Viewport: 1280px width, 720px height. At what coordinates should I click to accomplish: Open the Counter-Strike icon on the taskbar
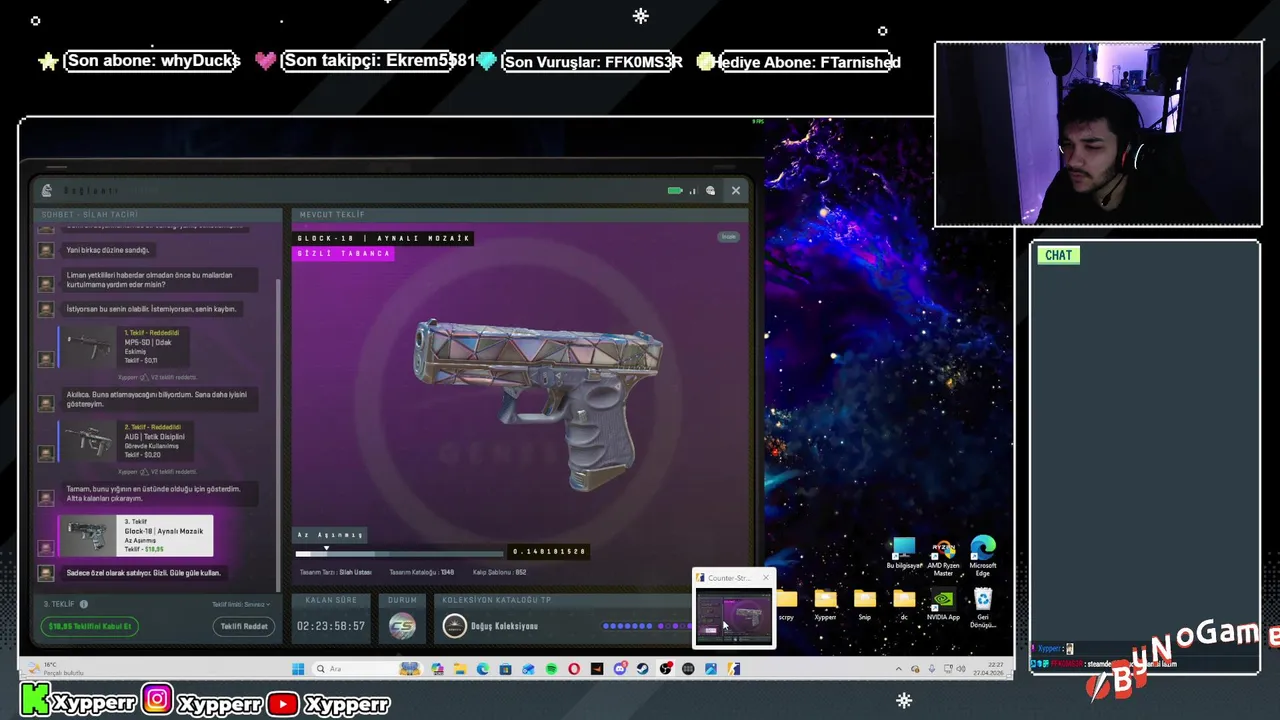point(733,669)
